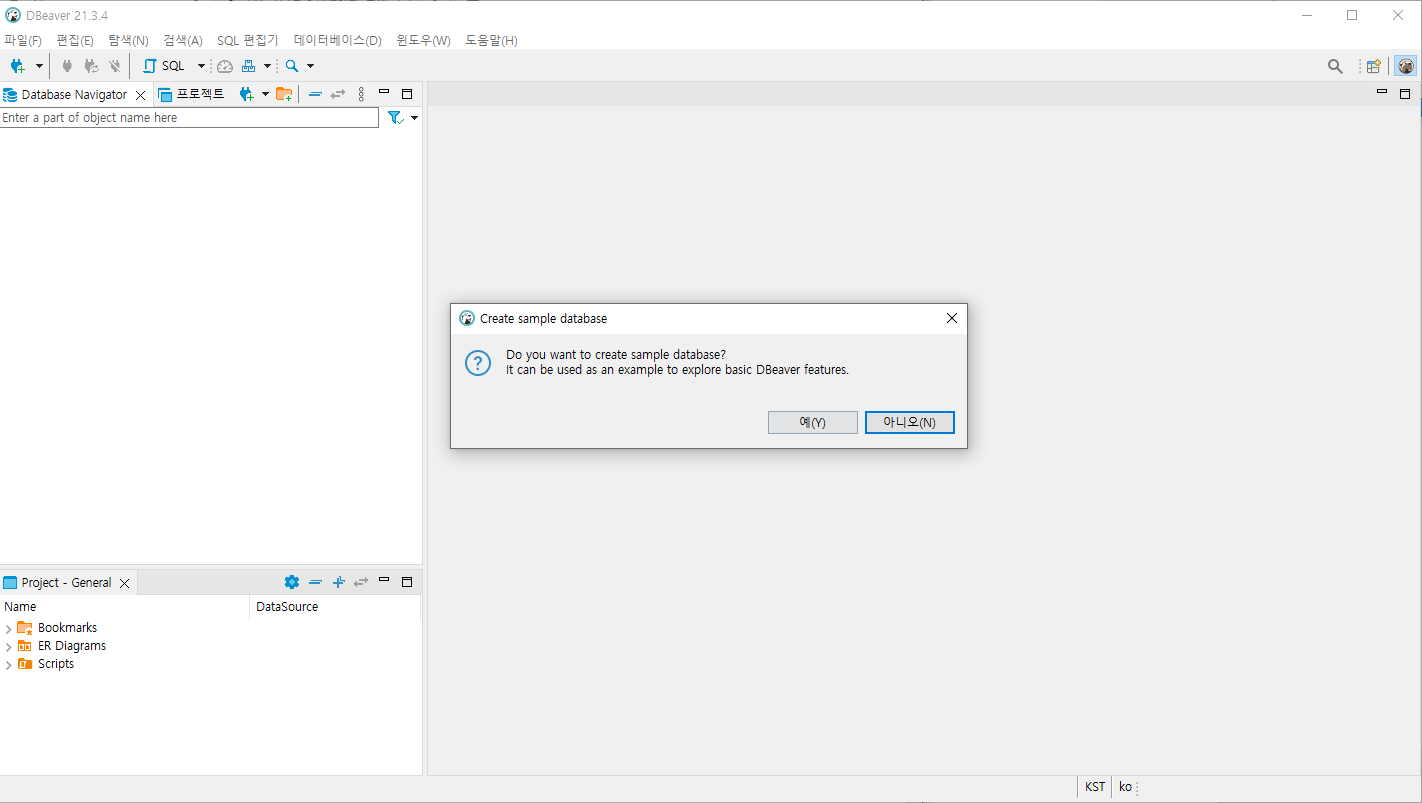Click the Reconnect (invalidate) plug icon
The image size is (1422, 803).
91,66
